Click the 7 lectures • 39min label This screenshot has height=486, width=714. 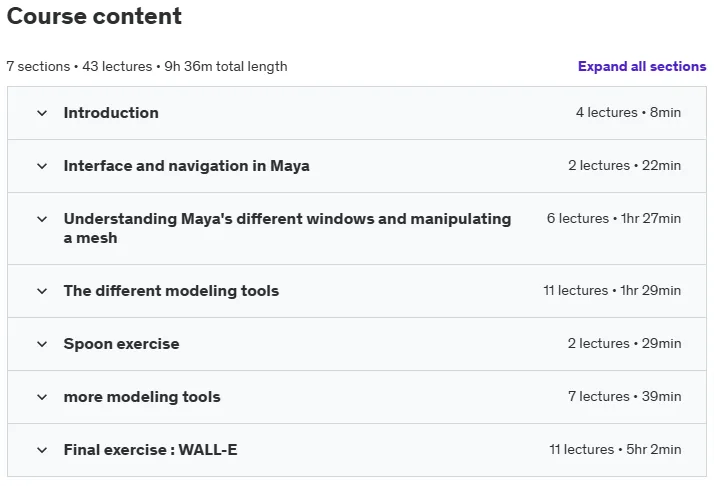(x=625, y=396)
